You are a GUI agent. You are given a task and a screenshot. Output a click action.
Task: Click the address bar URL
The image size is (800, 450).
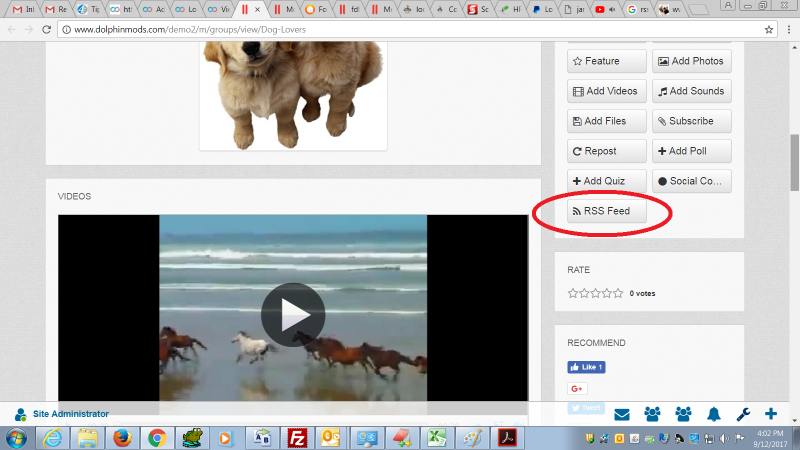190,30
